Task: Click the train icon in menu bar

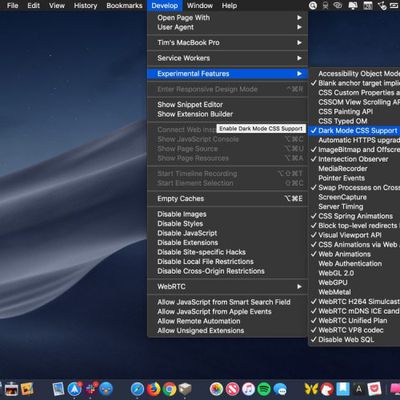Action: click(326, 6)
